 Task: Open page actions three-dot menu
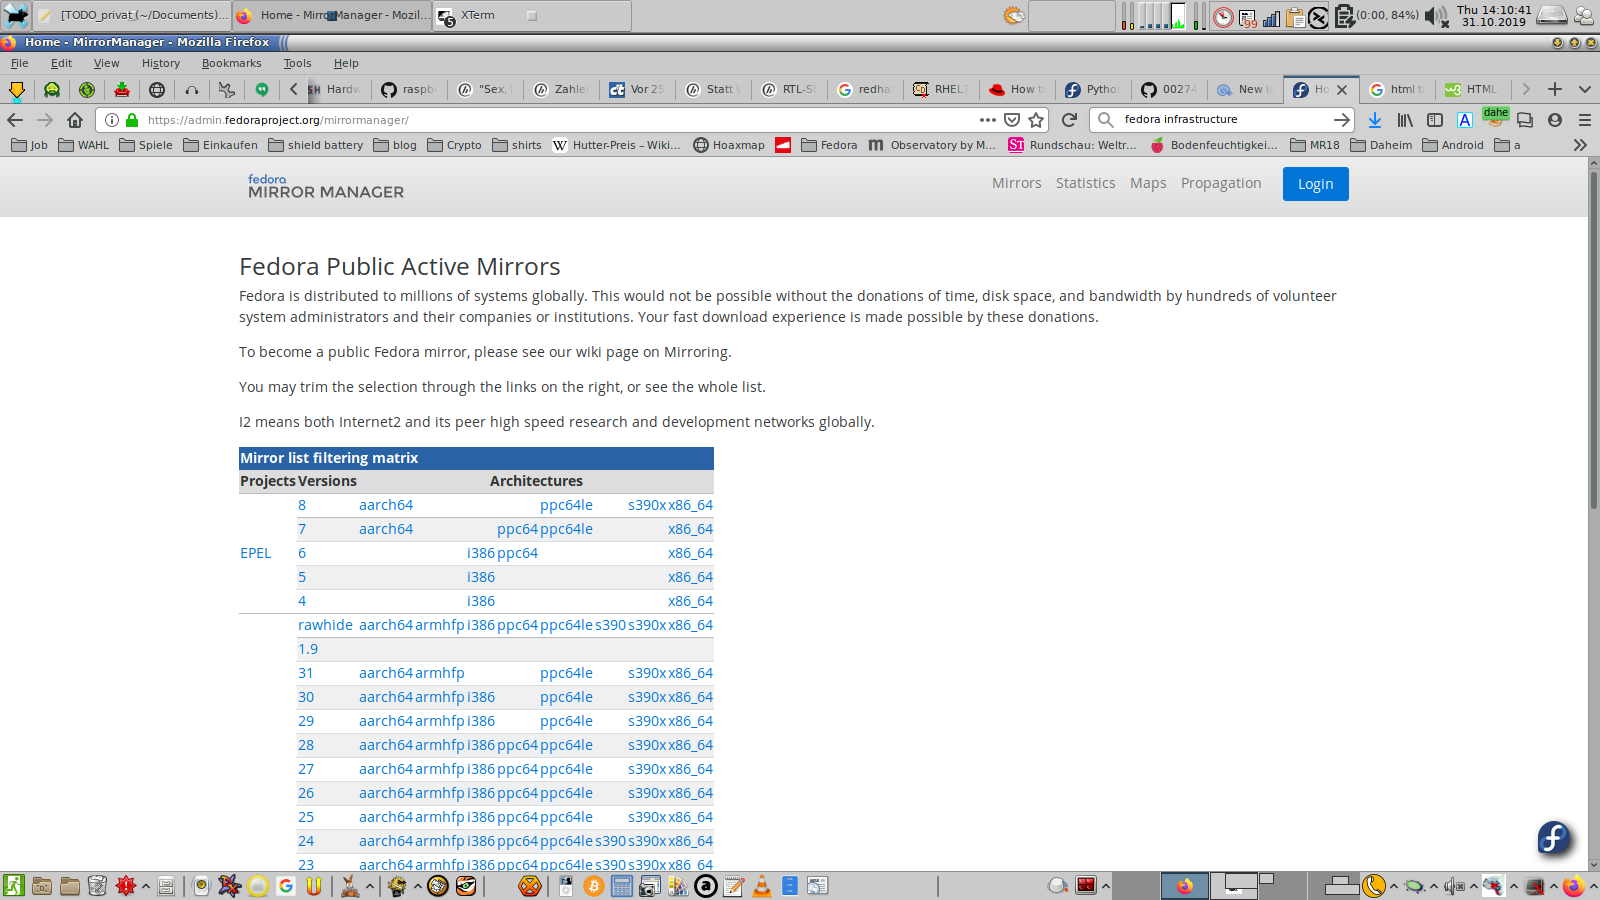coord(988,120)
